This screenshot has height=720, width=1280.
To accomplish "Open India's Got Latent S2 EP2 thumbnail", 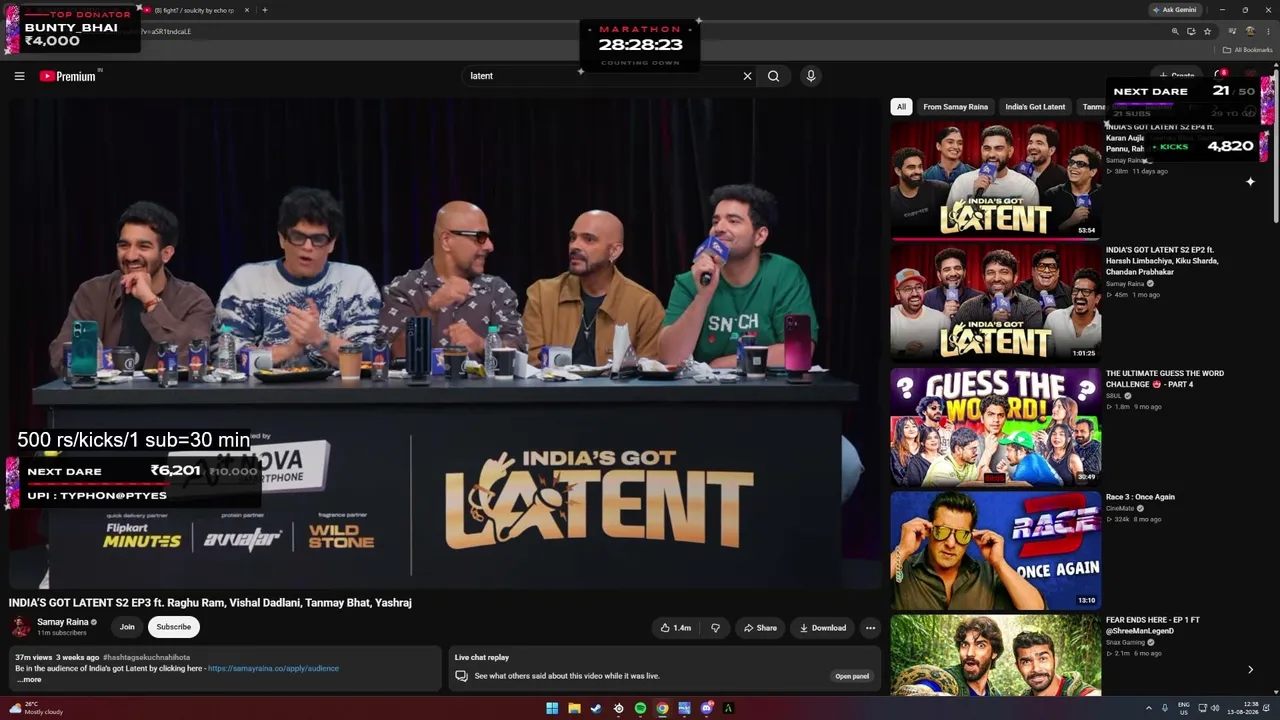I will (x=995, y=302).
